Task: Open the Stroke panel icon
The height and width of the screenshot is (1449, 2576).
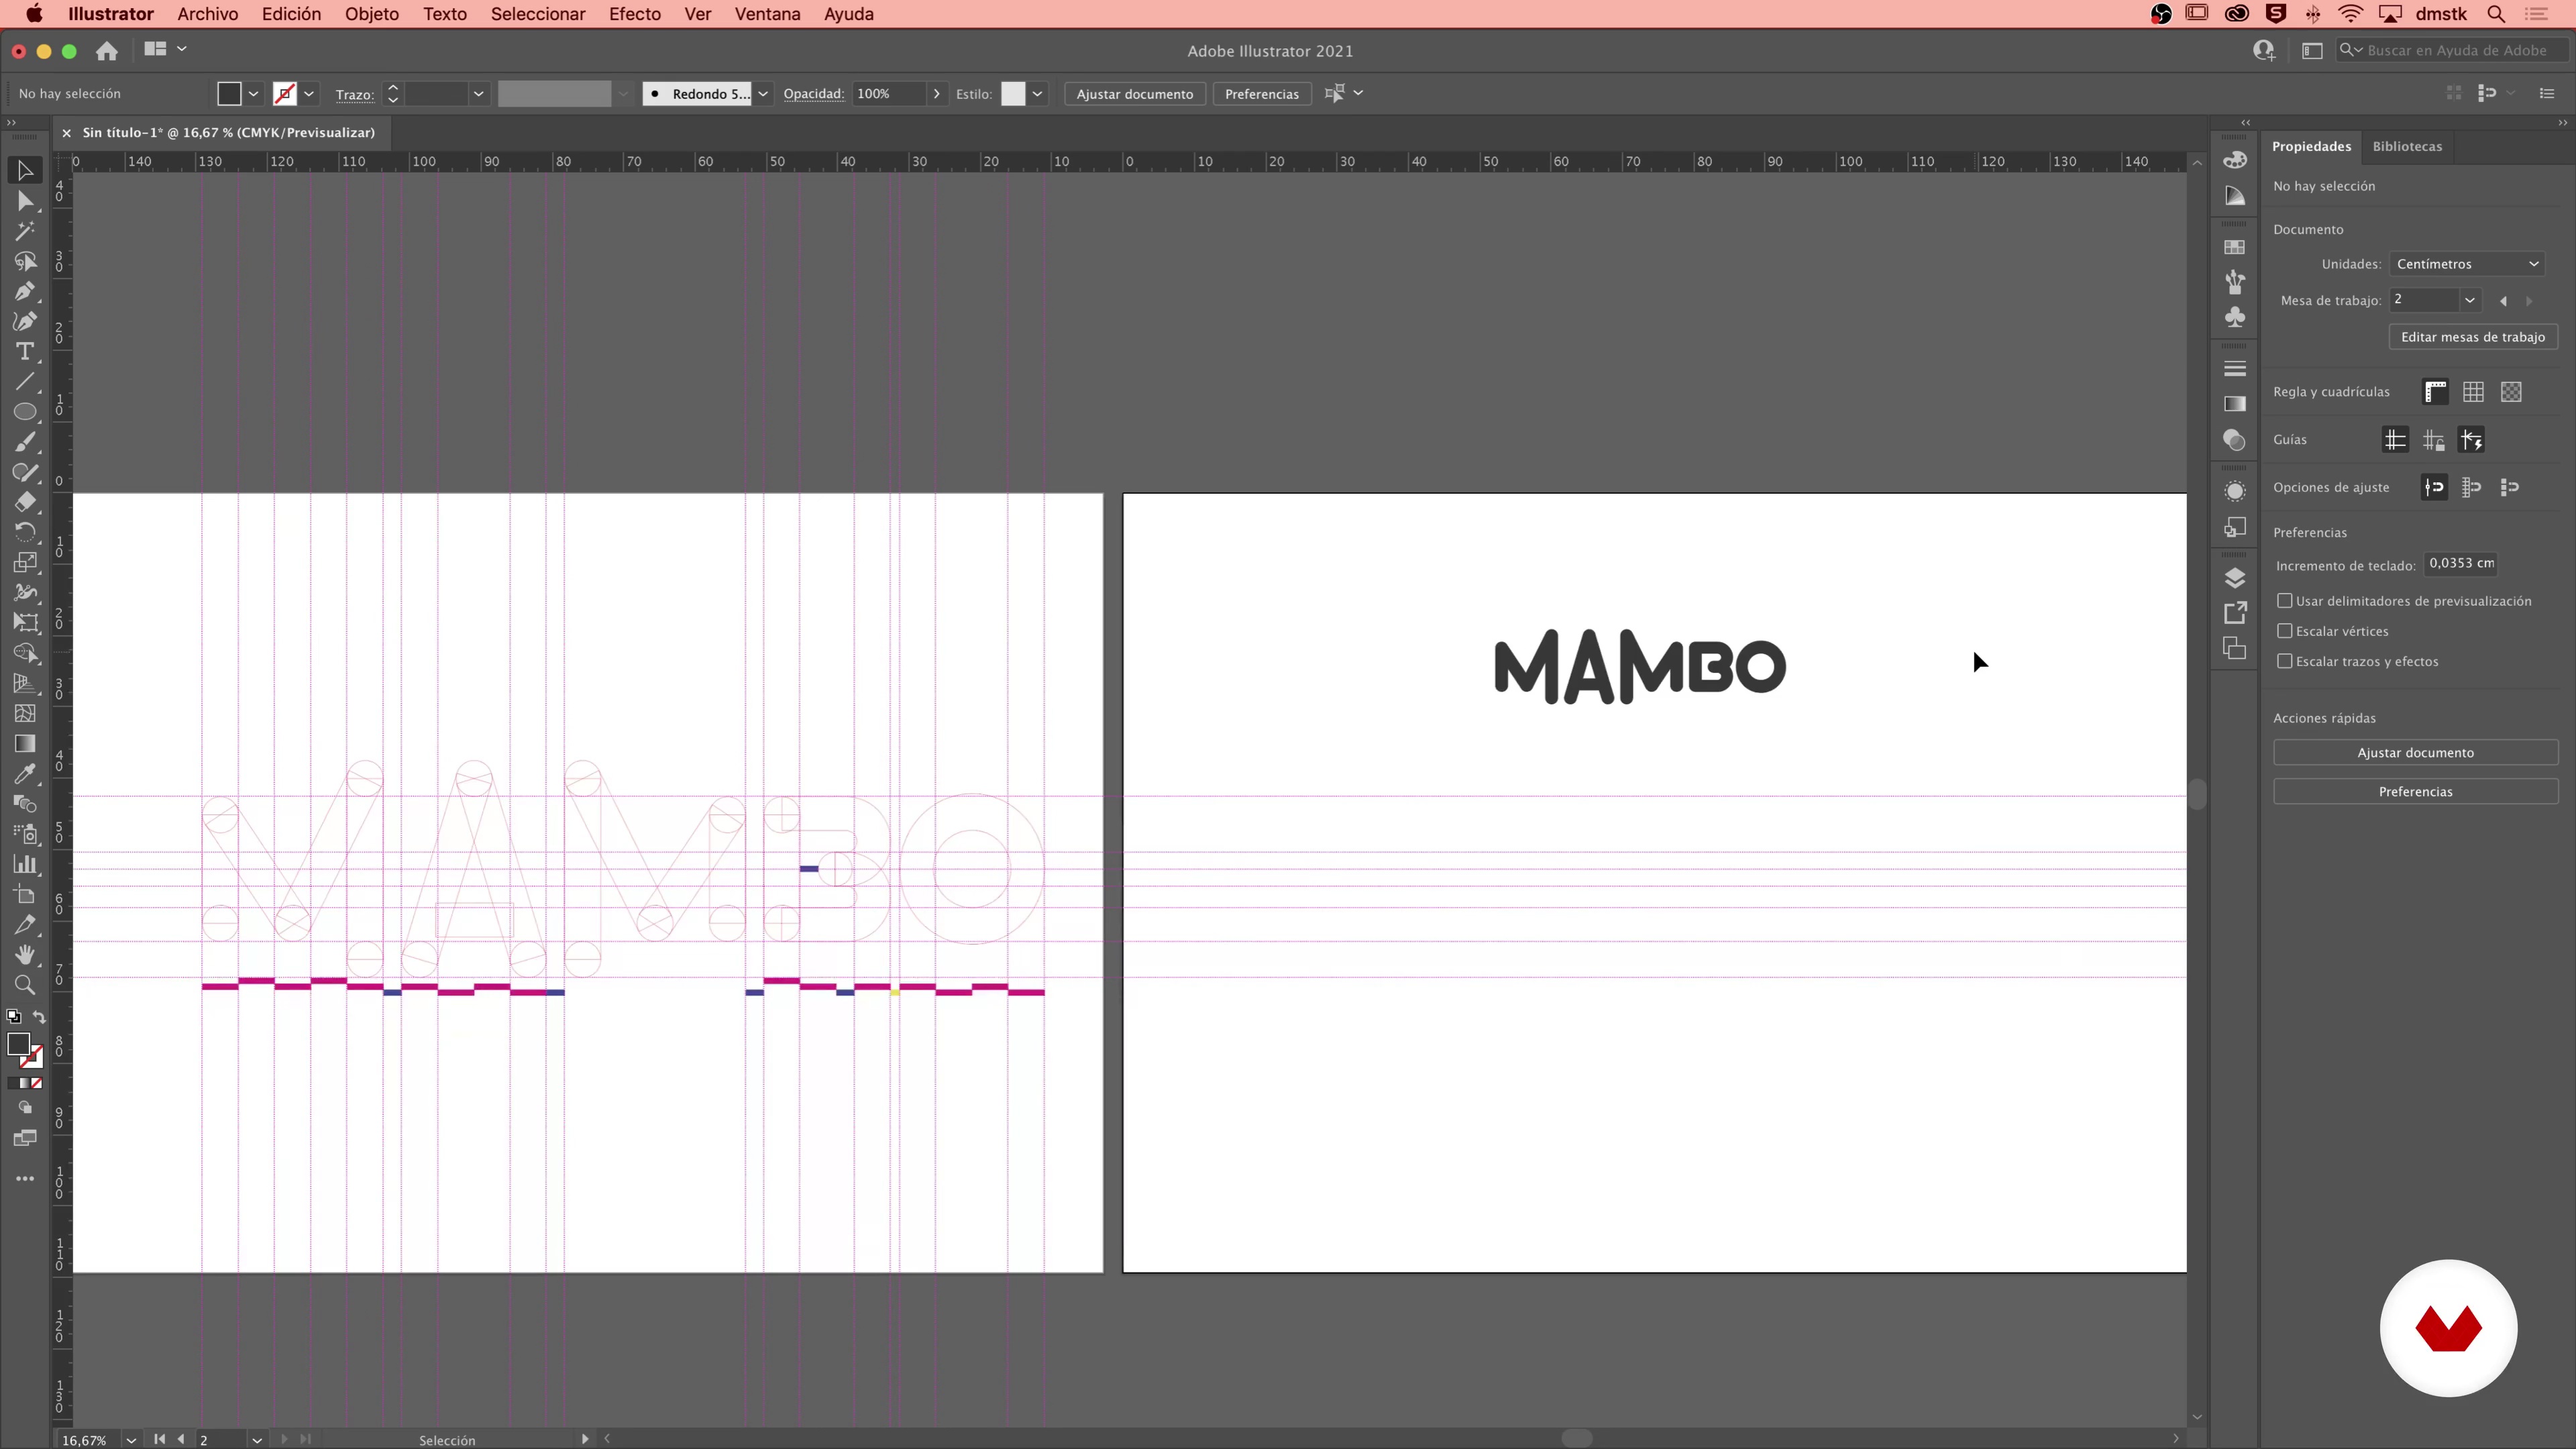Action: [x=2235, y=369]
